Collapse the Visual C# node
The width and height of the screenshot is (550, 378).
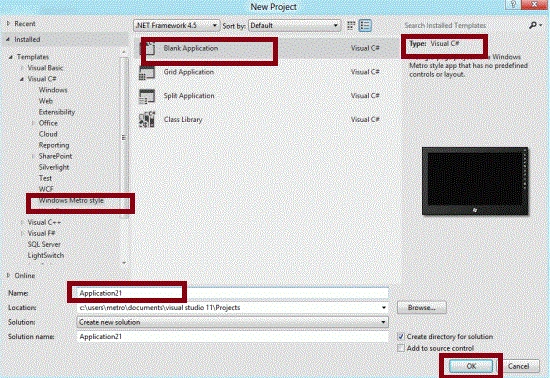22,79
